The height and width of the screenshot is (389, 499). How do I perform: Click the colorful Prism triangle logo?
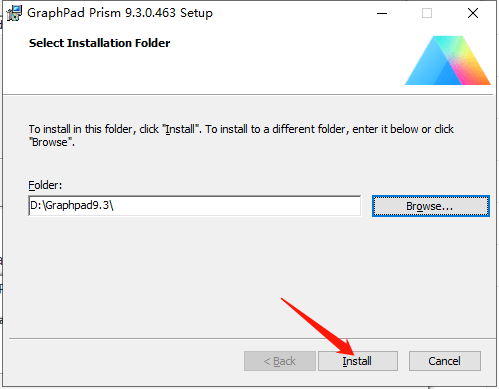pyautogui.click(x=448, y=60)
